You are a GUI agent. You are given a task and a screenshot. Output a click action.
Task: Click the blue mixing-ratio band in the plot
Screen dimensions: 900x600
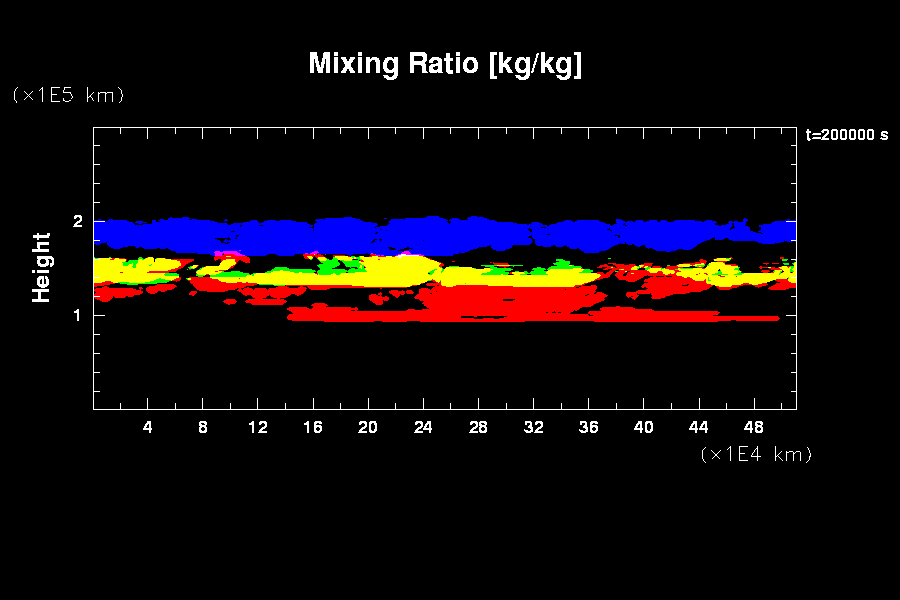(x=445, y=235)
